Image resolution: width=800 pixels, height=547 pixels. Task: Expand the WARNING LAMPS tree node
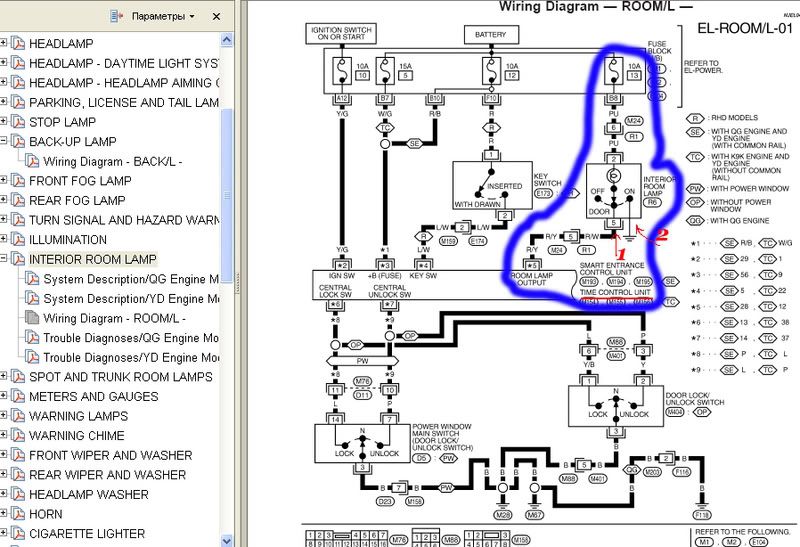[3, 416]
